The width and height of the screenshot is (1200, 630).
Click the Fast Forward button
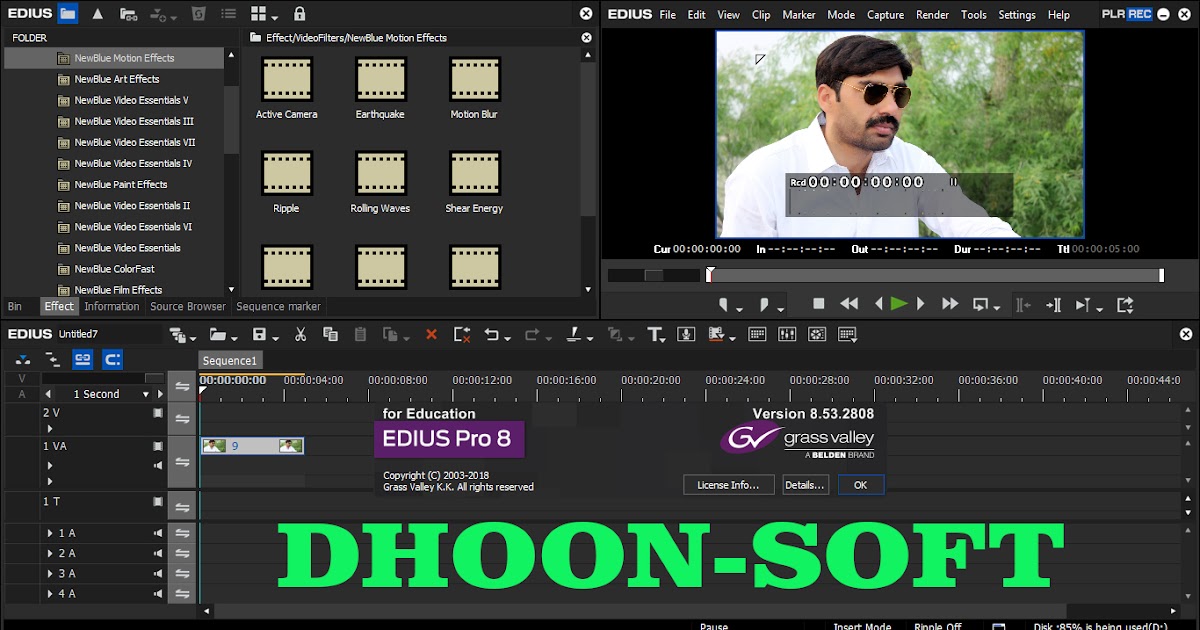[950, 304]
